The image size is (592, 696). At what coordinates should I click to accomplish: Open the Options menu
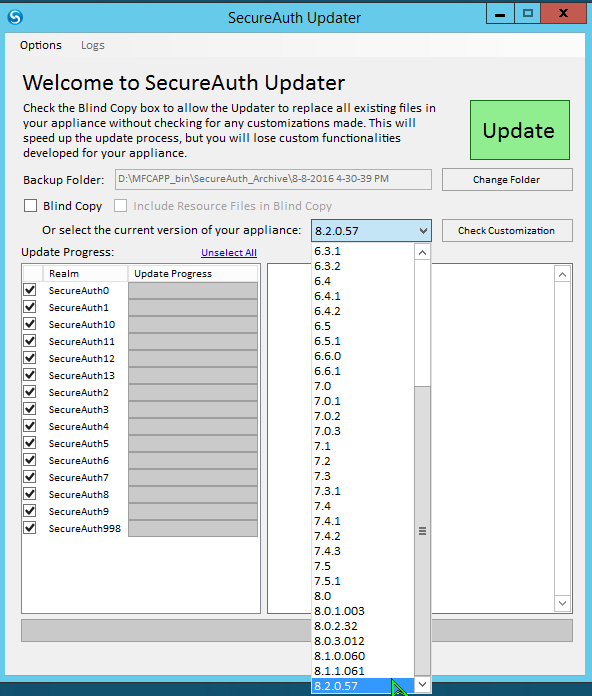pyautogui.click(x=41, y=45)
